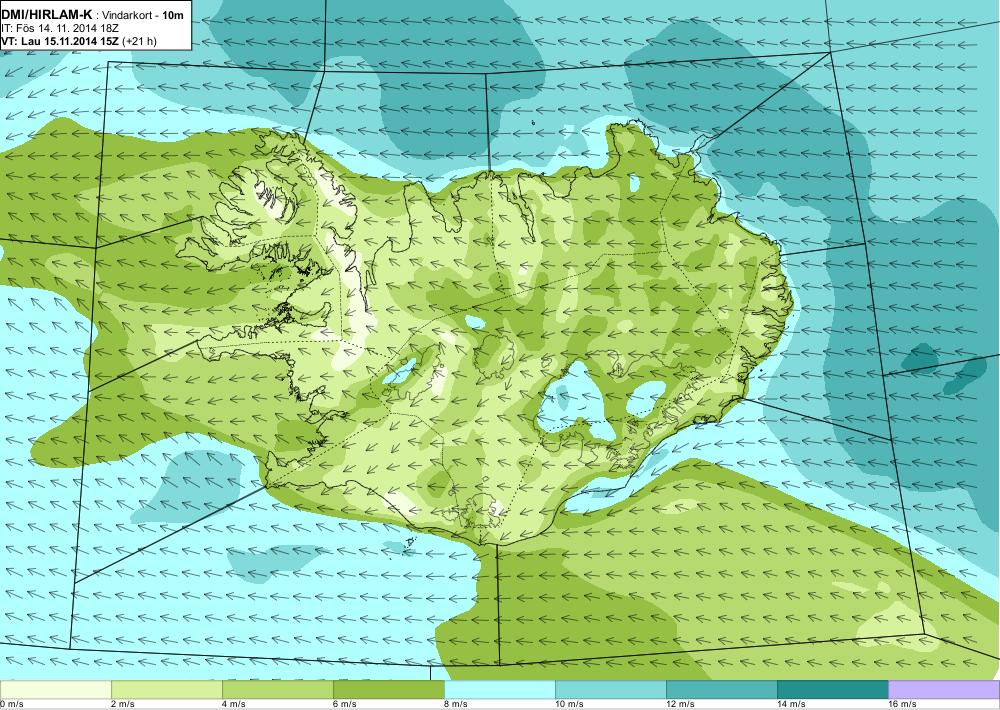Click the 0-2 m/s pale legend color
1000x710 pixels.
pos(55,689)
